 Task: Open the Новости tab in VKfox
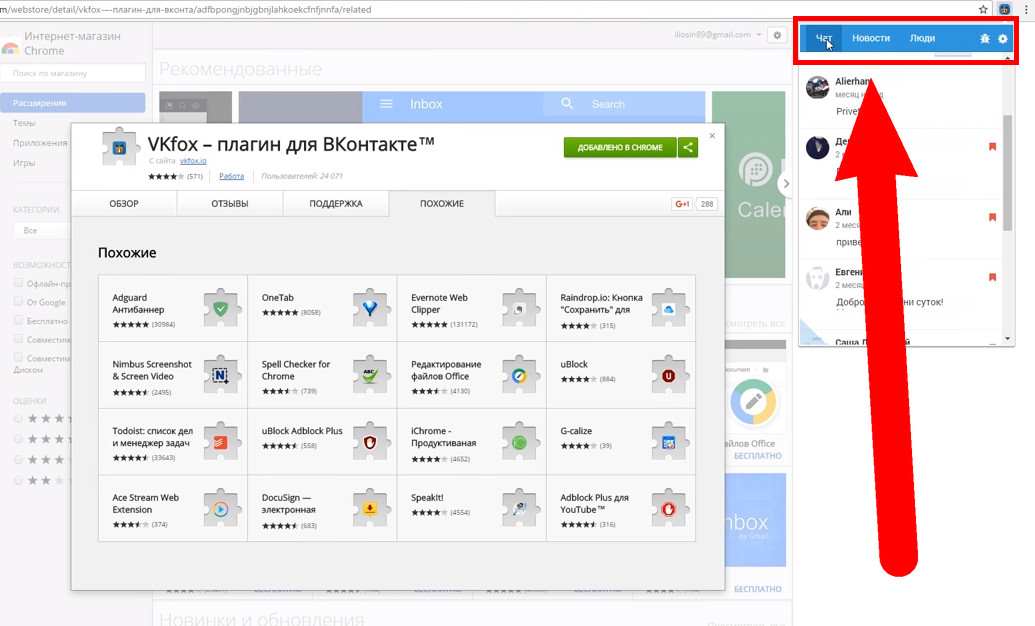[x=870, y=39]
